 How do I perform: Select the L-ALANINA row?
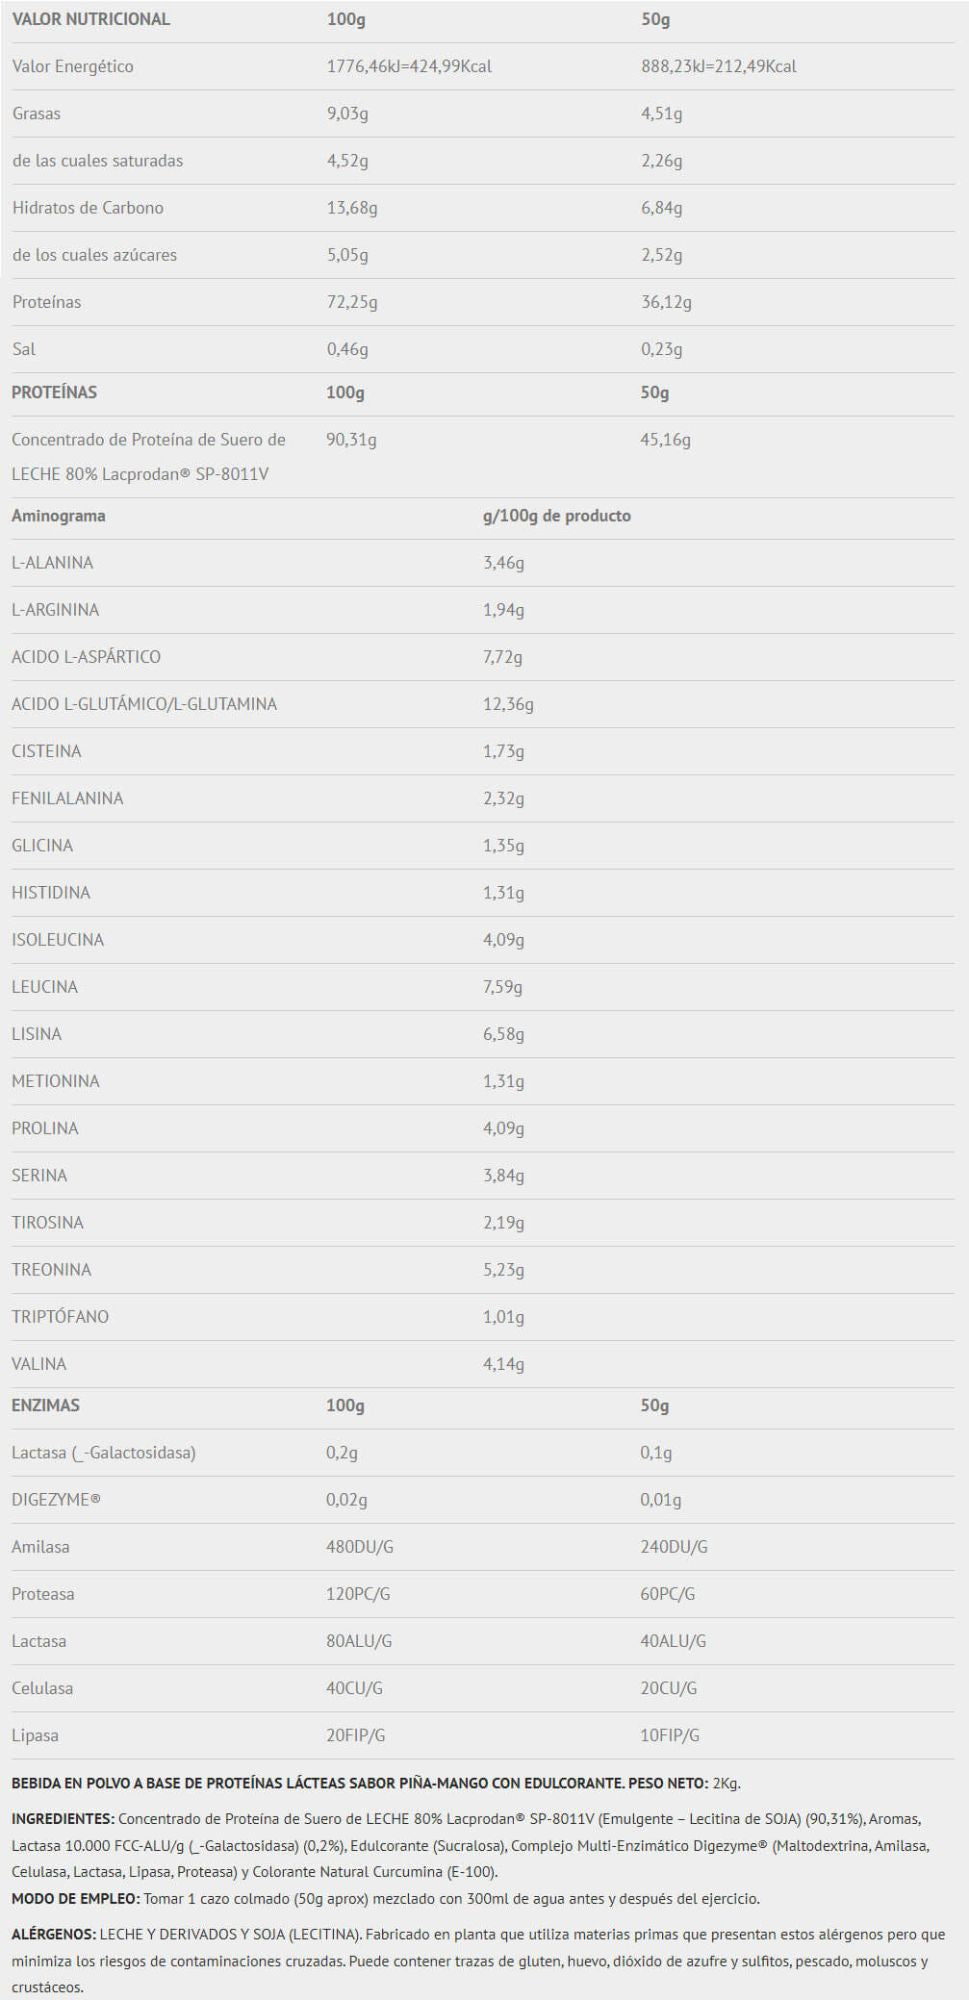(x=484, y=563)
